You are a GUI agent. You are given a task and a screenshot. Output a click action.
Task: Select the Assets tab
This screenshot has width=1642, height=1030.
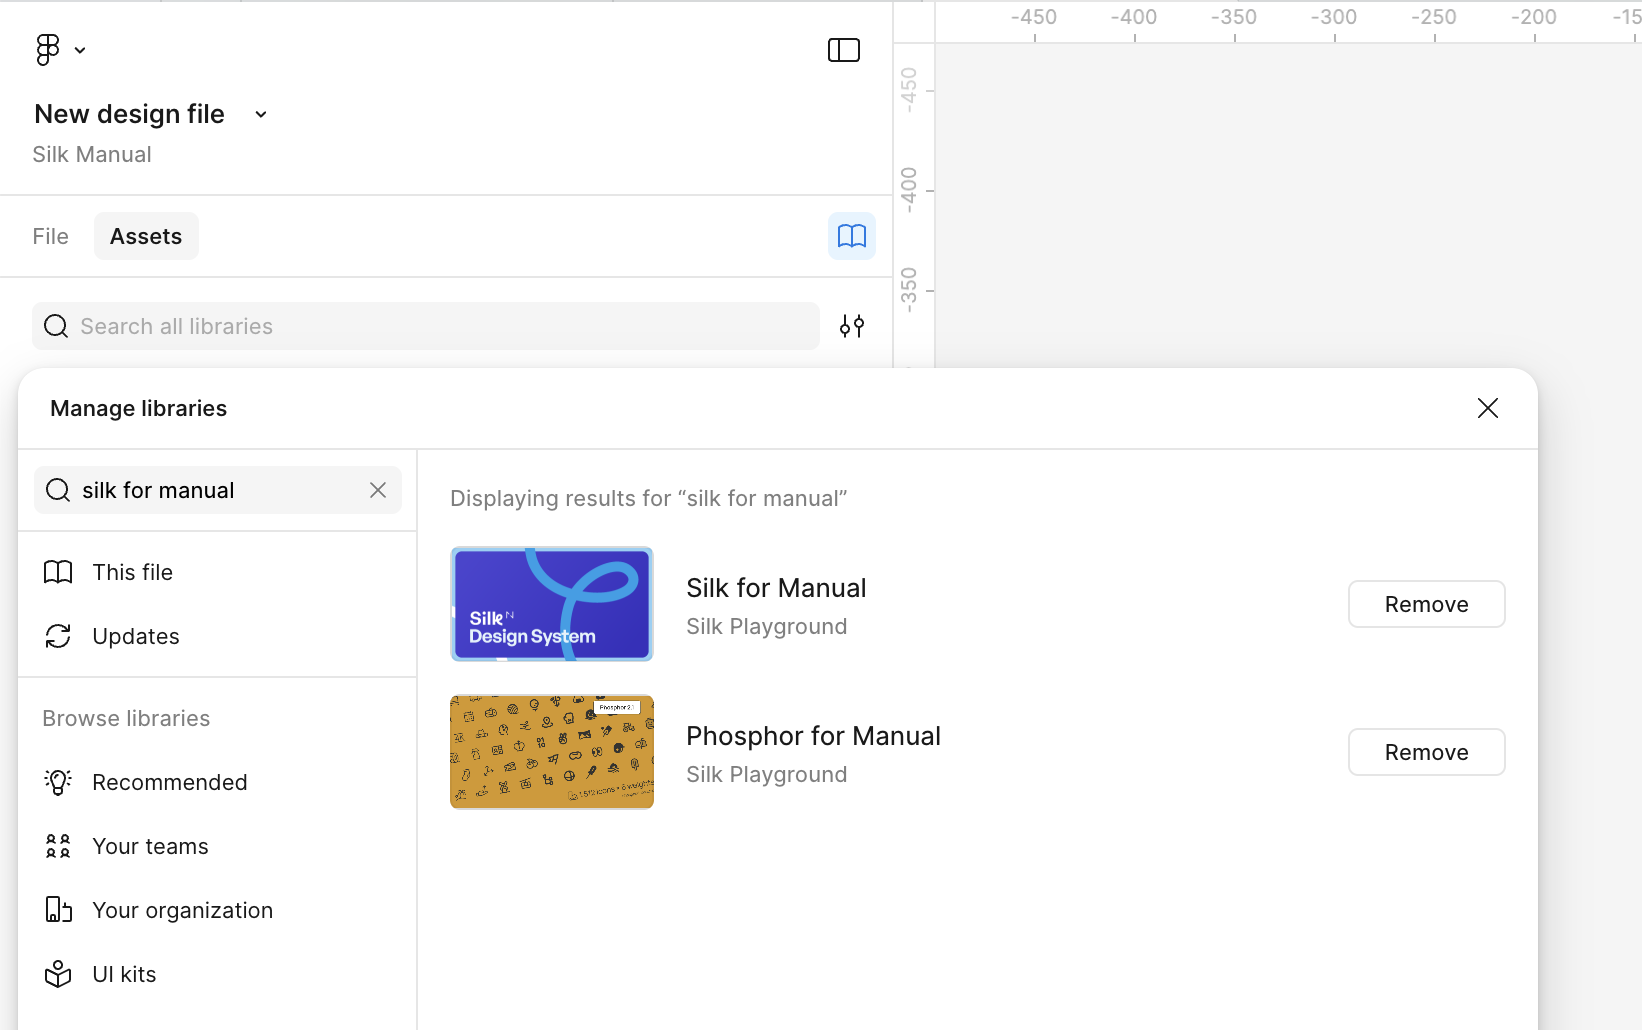pos(146,236)
